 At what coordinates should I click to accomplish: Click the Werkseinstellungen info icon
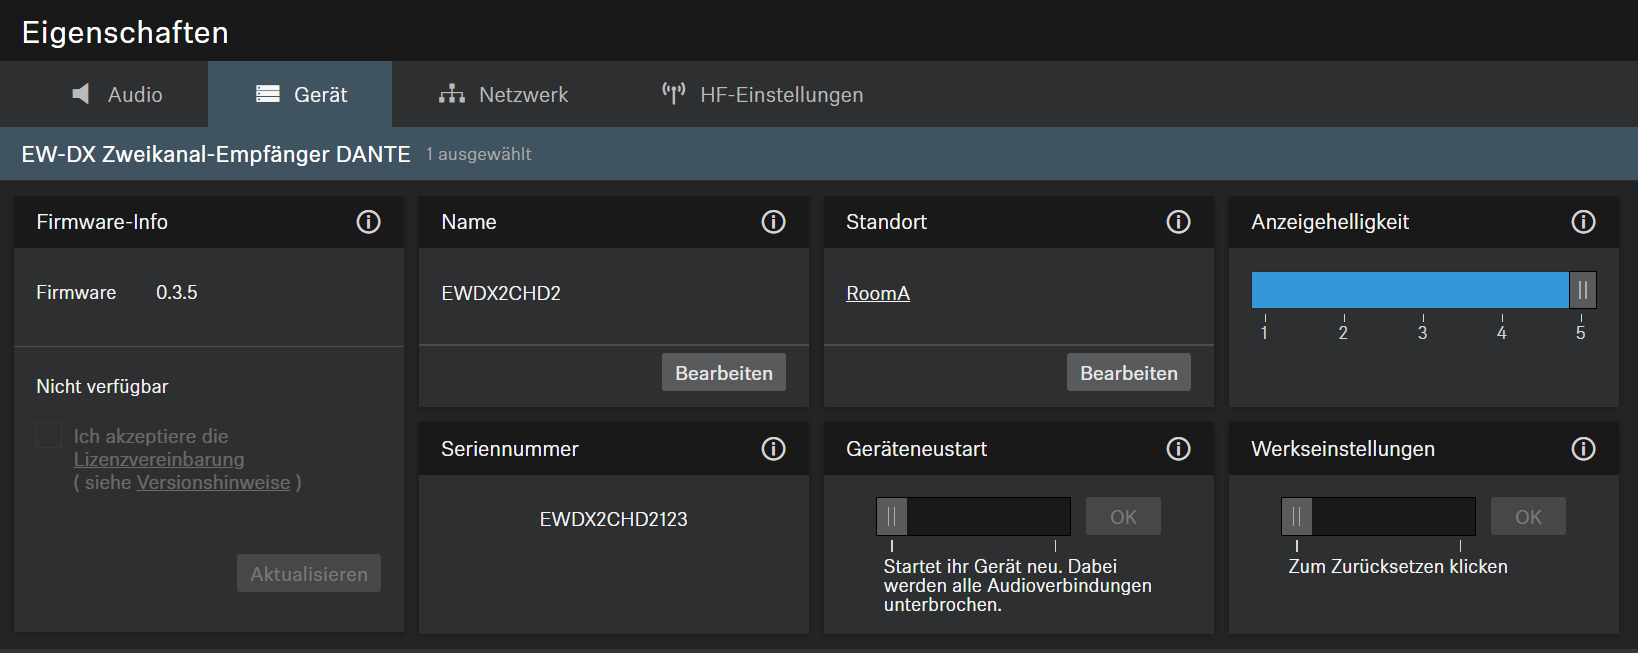pyautogui.click(x=1583, y=449)
